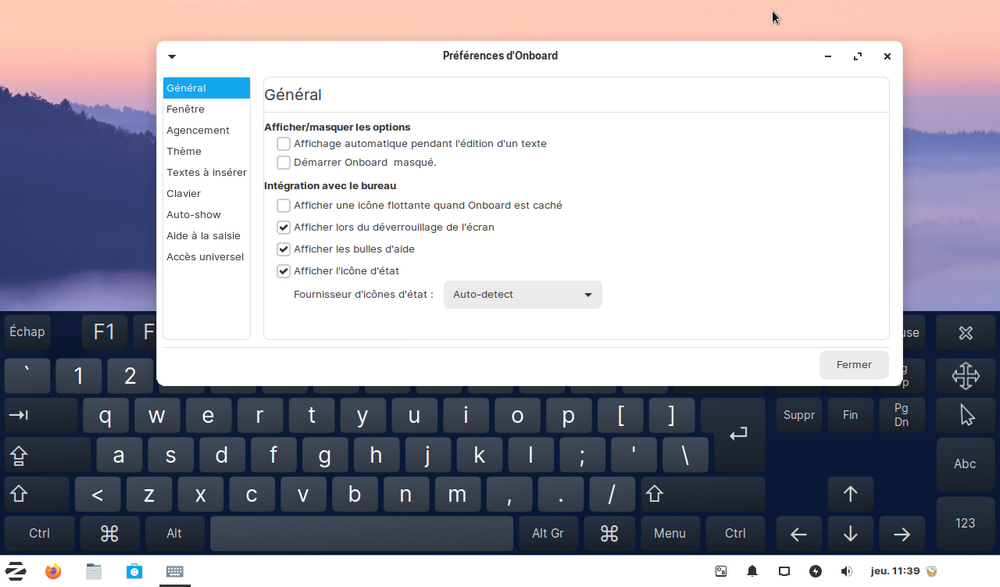Click the Fermer button
The width and height of the screenshot is (1000, 587).
(853, 365)
